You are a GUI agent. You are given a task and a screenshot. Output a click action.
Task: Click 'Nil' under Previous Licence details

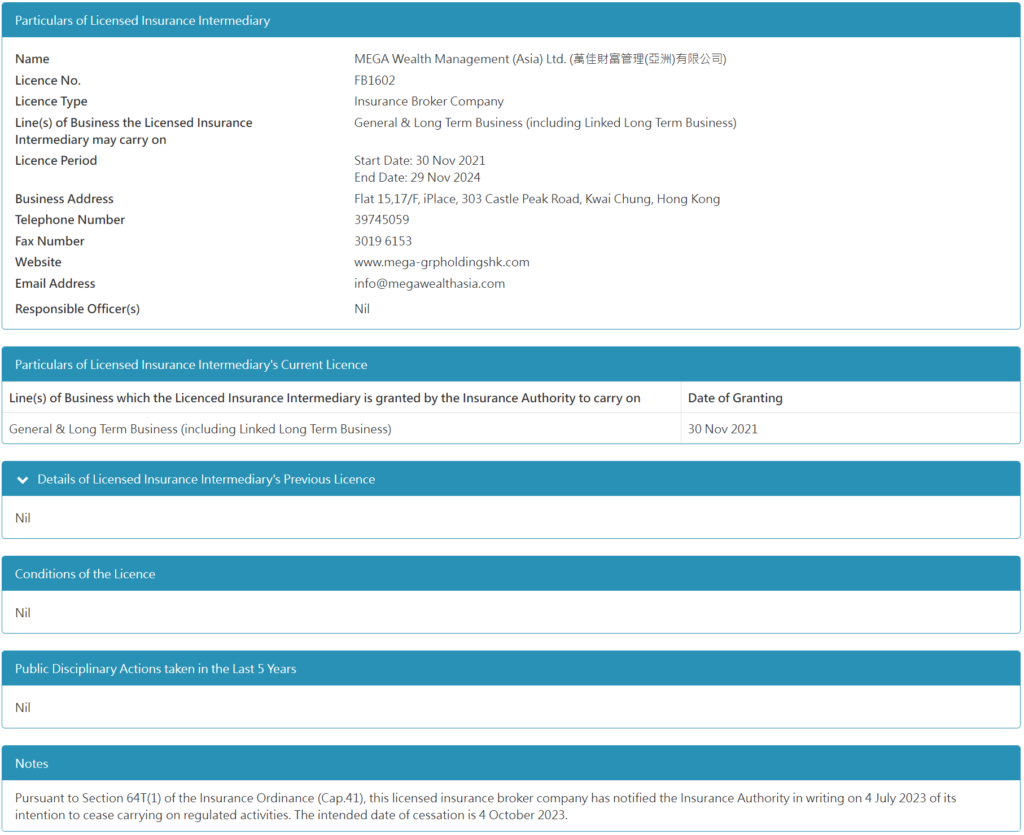(23, 518)
